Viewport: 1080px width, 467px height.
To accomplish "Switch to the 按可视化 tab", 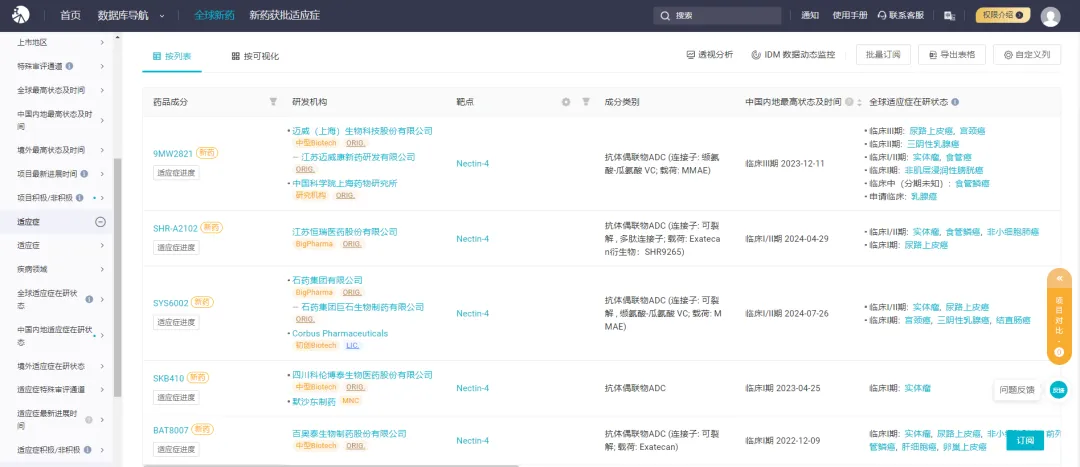I will click(255, 56).
